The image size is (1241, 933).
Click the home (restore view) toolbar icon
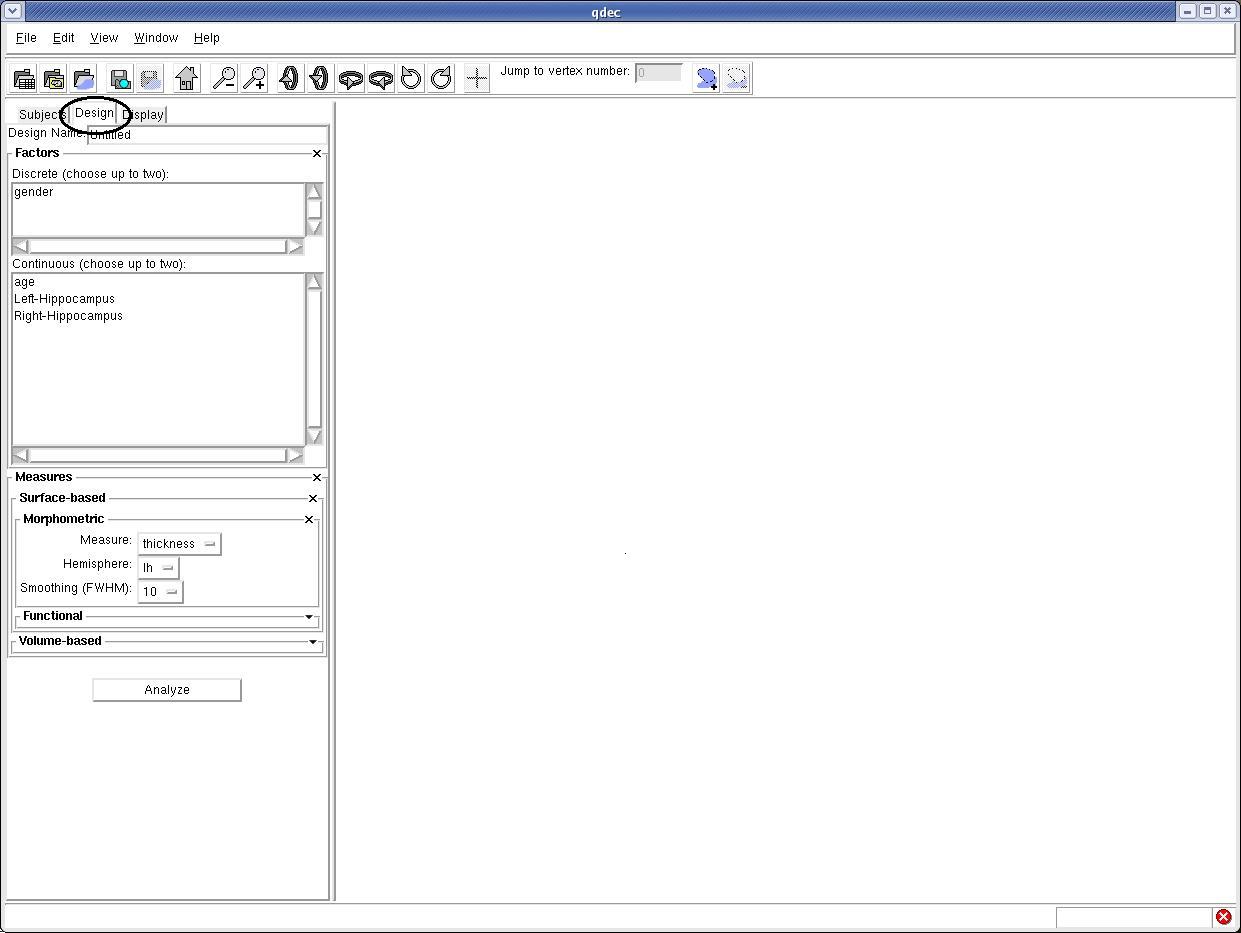click(x=186, y=78)
